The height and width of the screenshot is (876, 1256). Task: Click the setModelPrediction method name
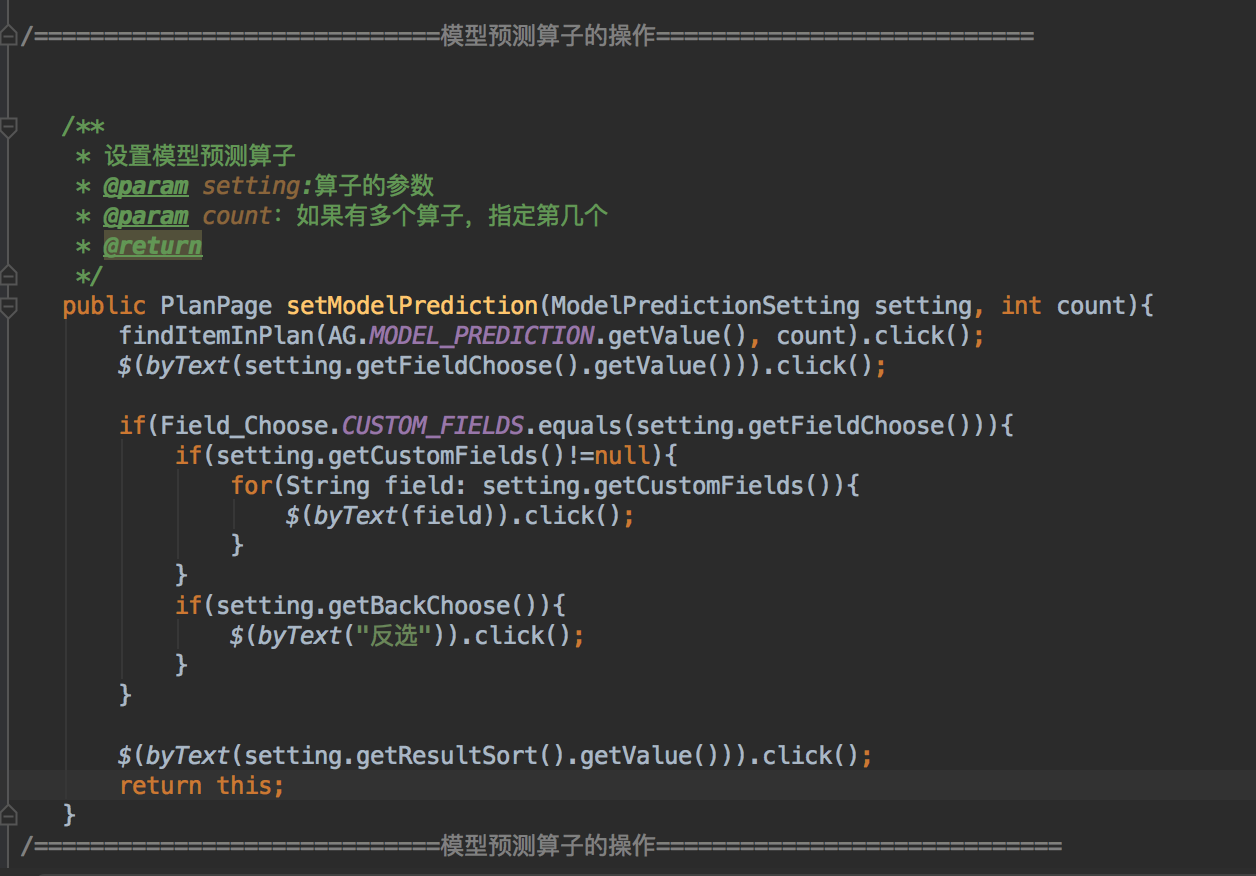(x=412, y=306)
